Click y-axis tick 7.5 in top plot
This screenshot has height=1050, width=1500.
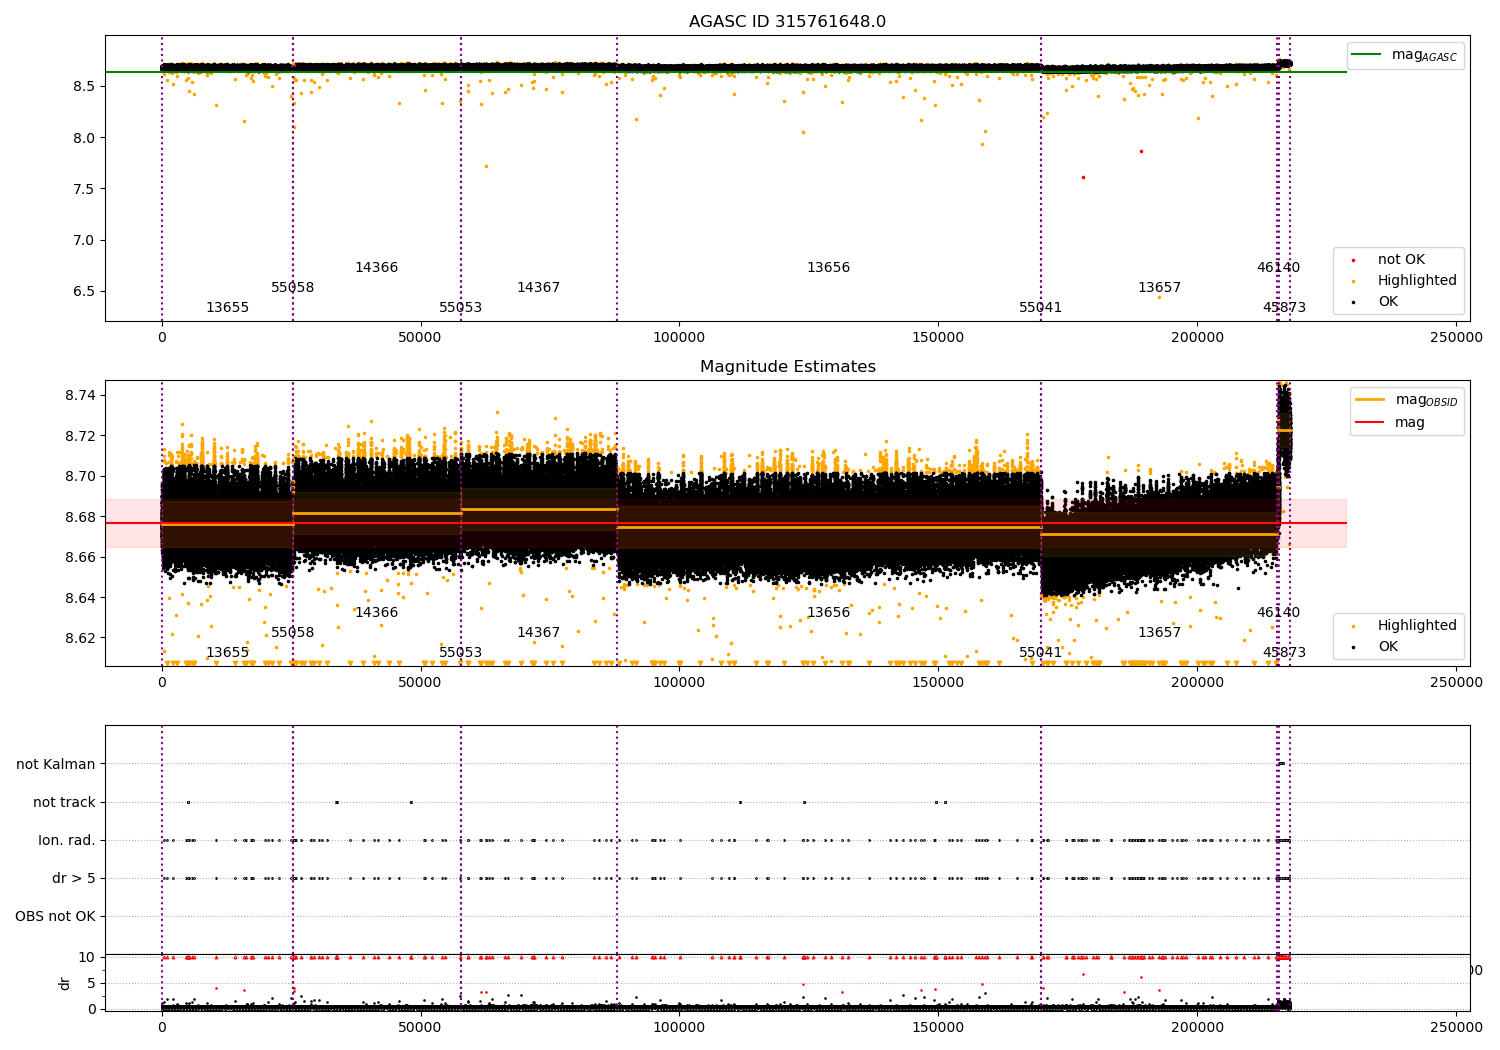pos(84,189)
